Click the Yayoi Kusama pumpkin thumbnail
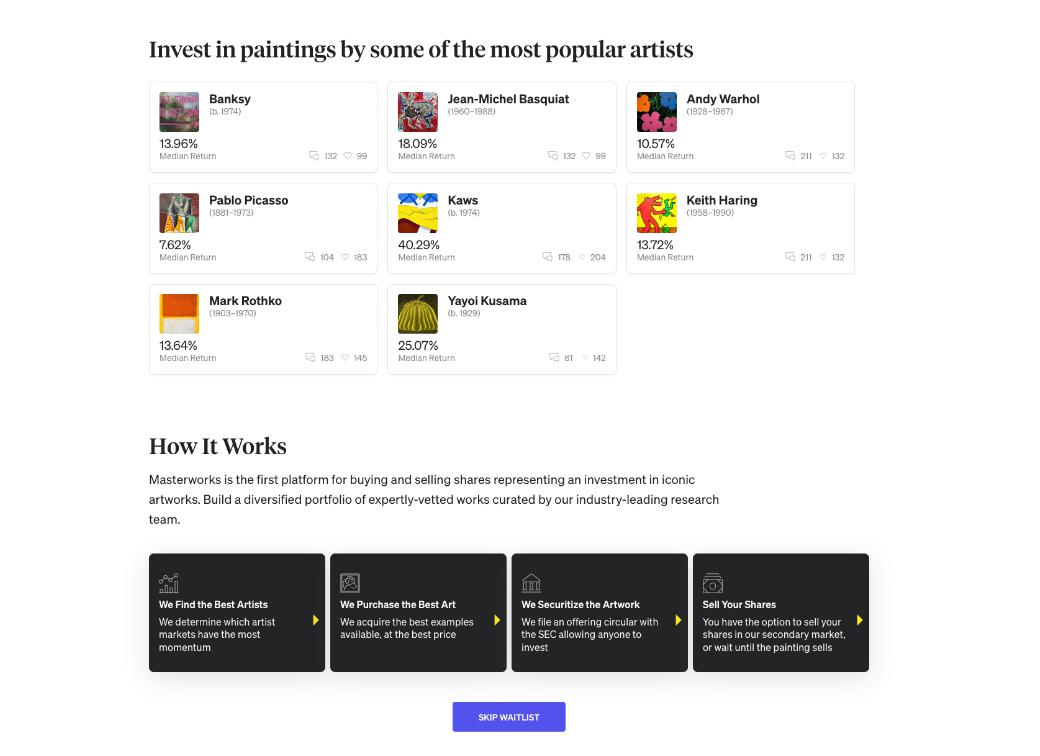The width and height of the screenshot is (1040, 756). 418,314
